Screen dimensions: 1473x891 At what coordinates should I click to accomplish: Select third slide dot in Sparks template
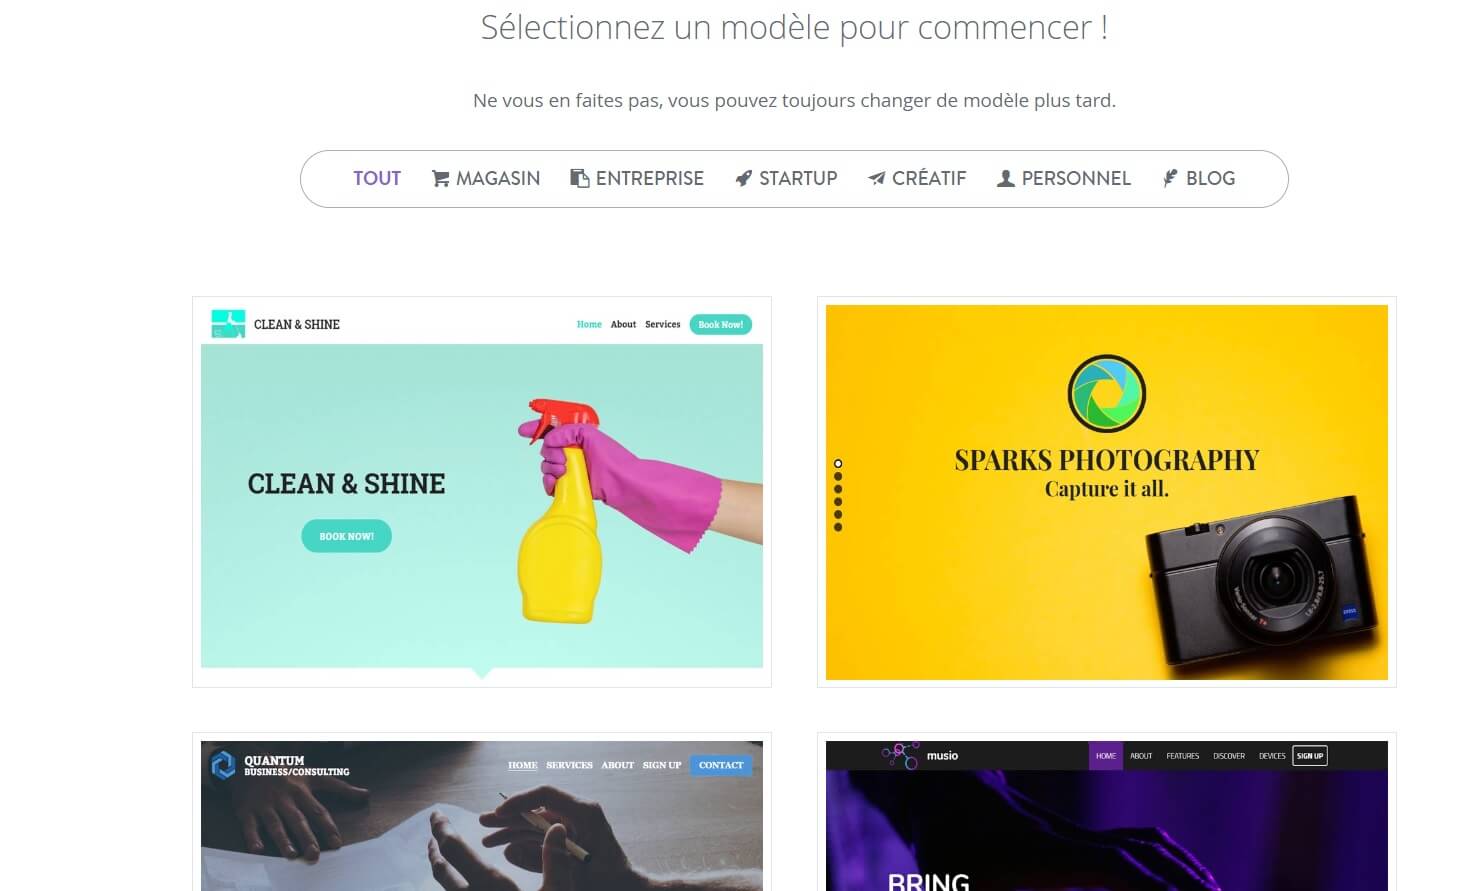click(x=838, y=489)
